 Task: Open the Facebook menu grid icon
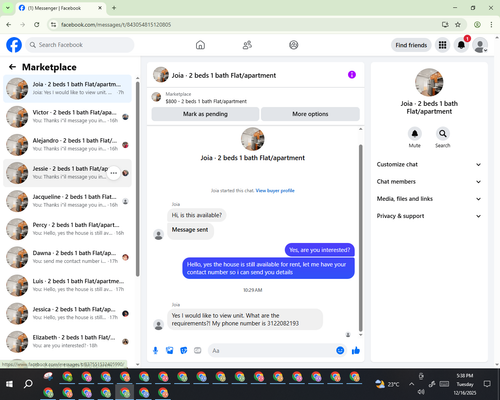coord(442,45)
